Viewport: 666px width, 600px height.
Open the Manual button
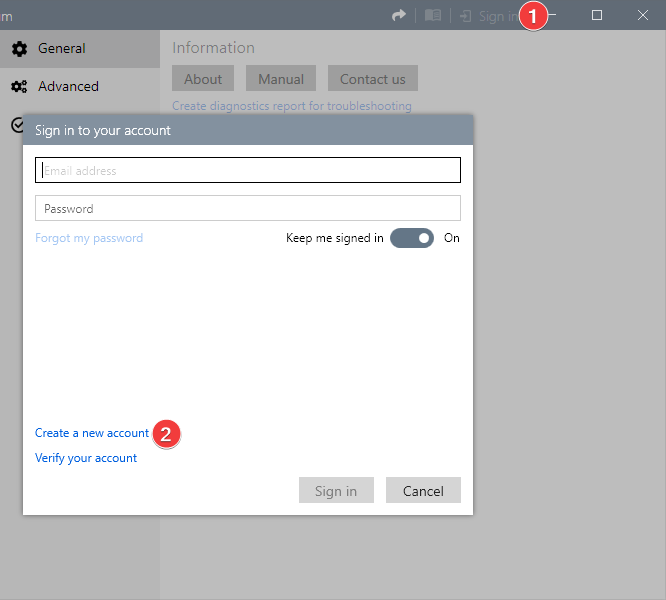pyautogui.click(x=281, y=79)
